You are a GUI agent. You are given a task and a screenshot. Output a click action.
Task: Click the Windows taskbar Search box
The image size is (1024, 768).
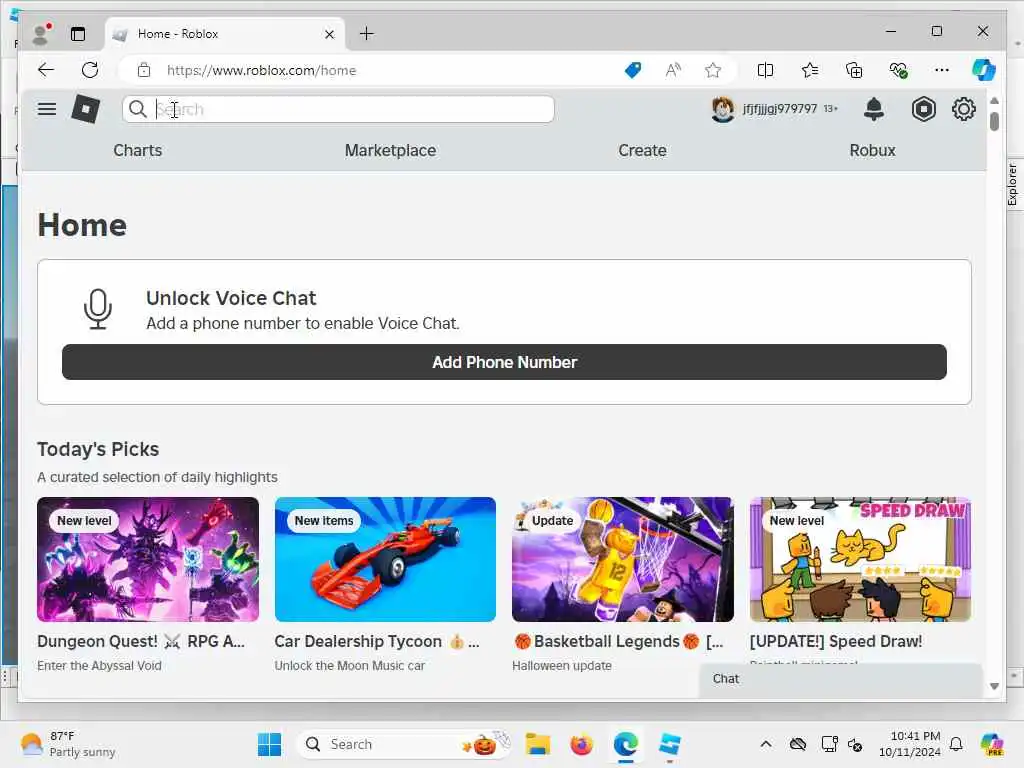pos(404,744)
